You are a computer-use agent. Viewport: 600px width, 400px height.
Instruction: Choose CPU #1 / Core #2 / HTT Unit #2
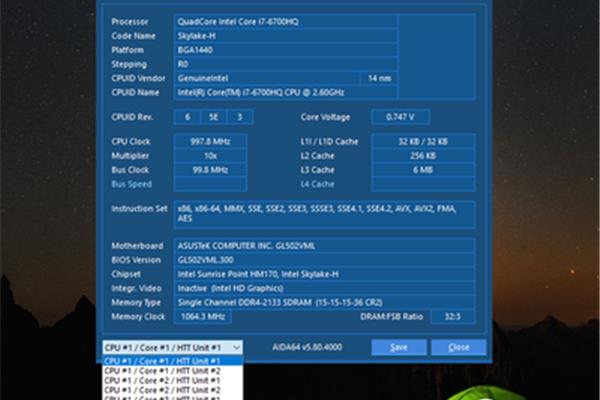173,390
